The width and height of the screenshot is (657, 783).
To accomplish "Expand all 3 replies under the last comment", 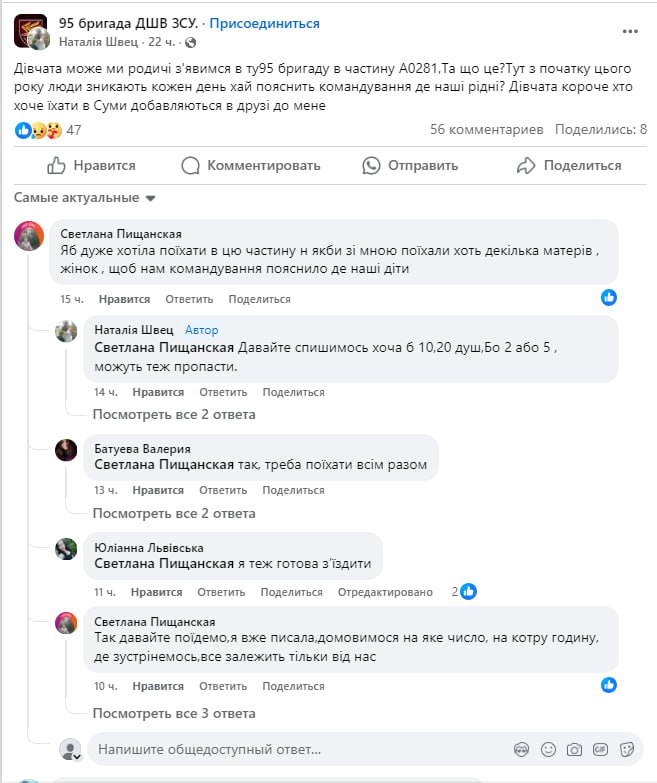I will tap(174, 713).
